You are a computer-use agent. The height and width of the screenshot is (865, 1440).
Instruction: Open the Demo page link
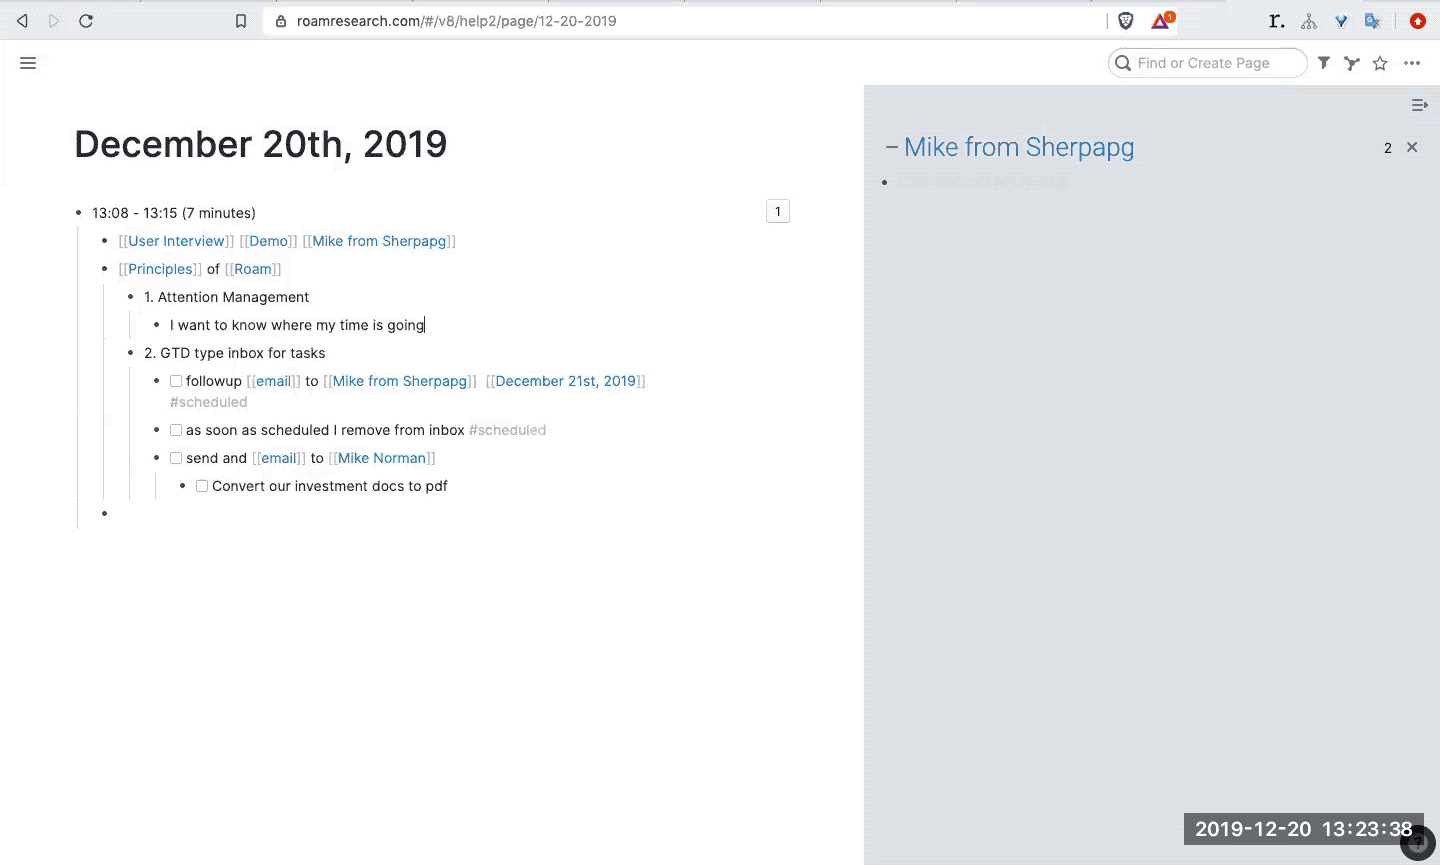(268, 241)
